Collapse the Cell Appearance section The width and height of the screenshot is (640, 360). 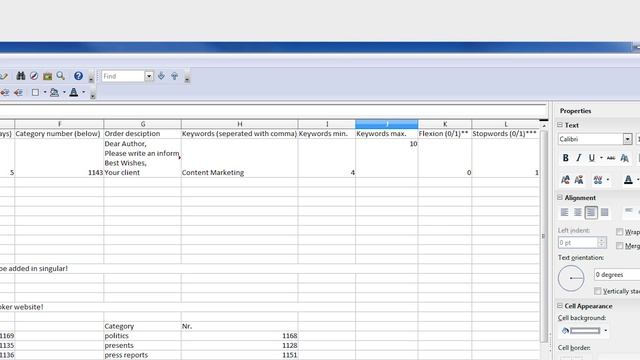[x=560, y=306]
